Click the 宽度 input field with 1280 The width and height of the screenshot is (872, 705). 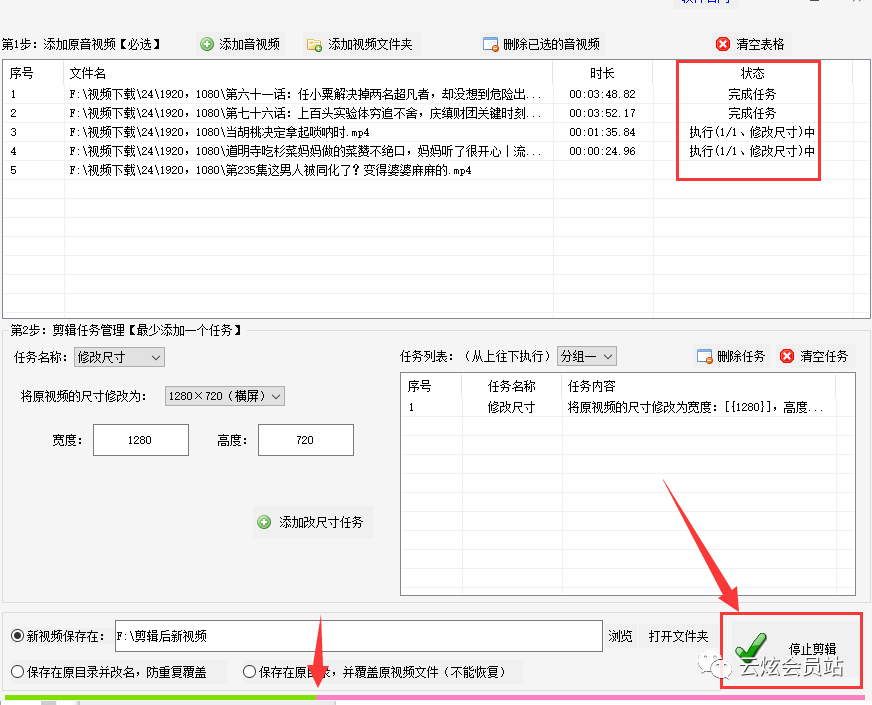[x=141, y=440]
